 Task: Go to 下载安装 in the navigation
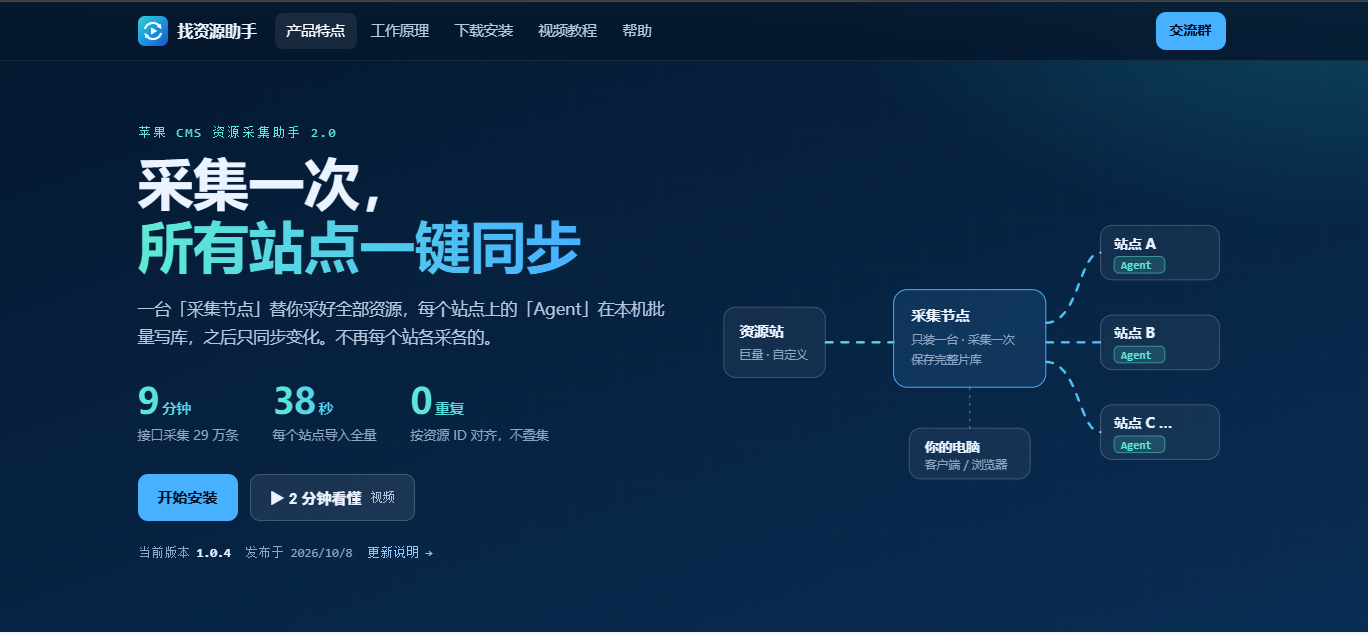coord(484,31)
